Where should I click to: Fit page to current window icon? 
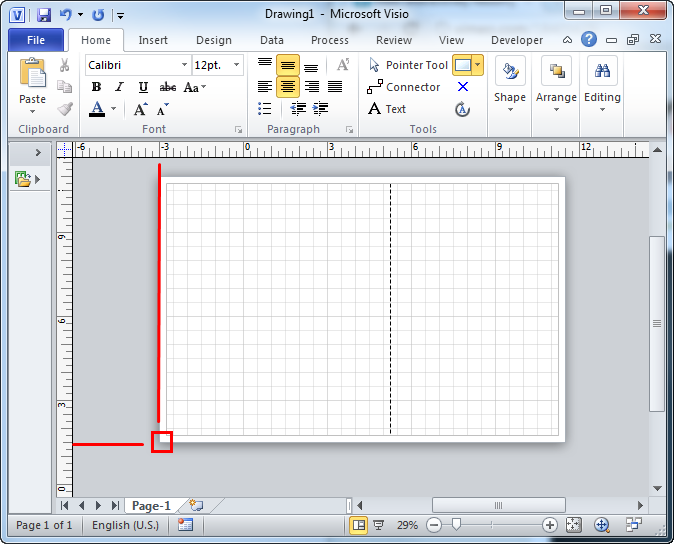pos(573,525)
